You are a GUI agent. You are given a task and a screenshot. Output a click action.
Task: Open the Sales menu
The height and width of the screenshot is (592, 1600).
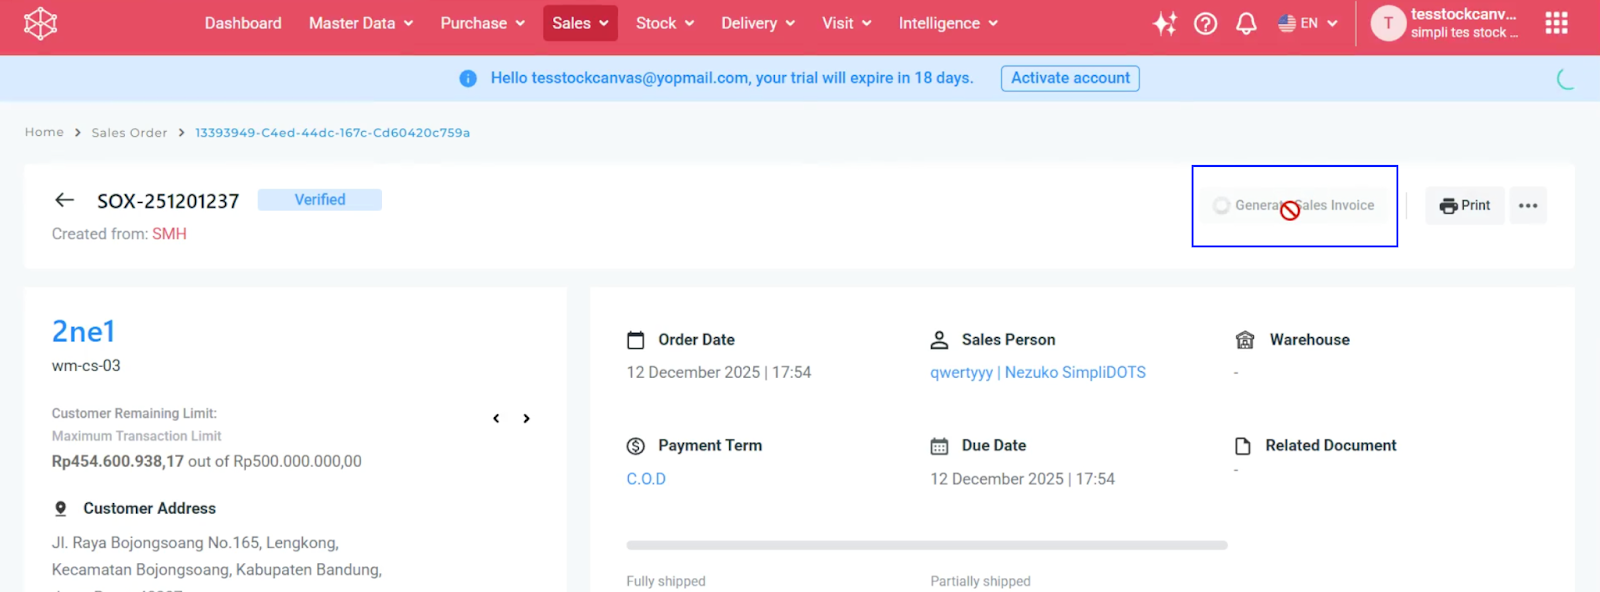[580, 23]
